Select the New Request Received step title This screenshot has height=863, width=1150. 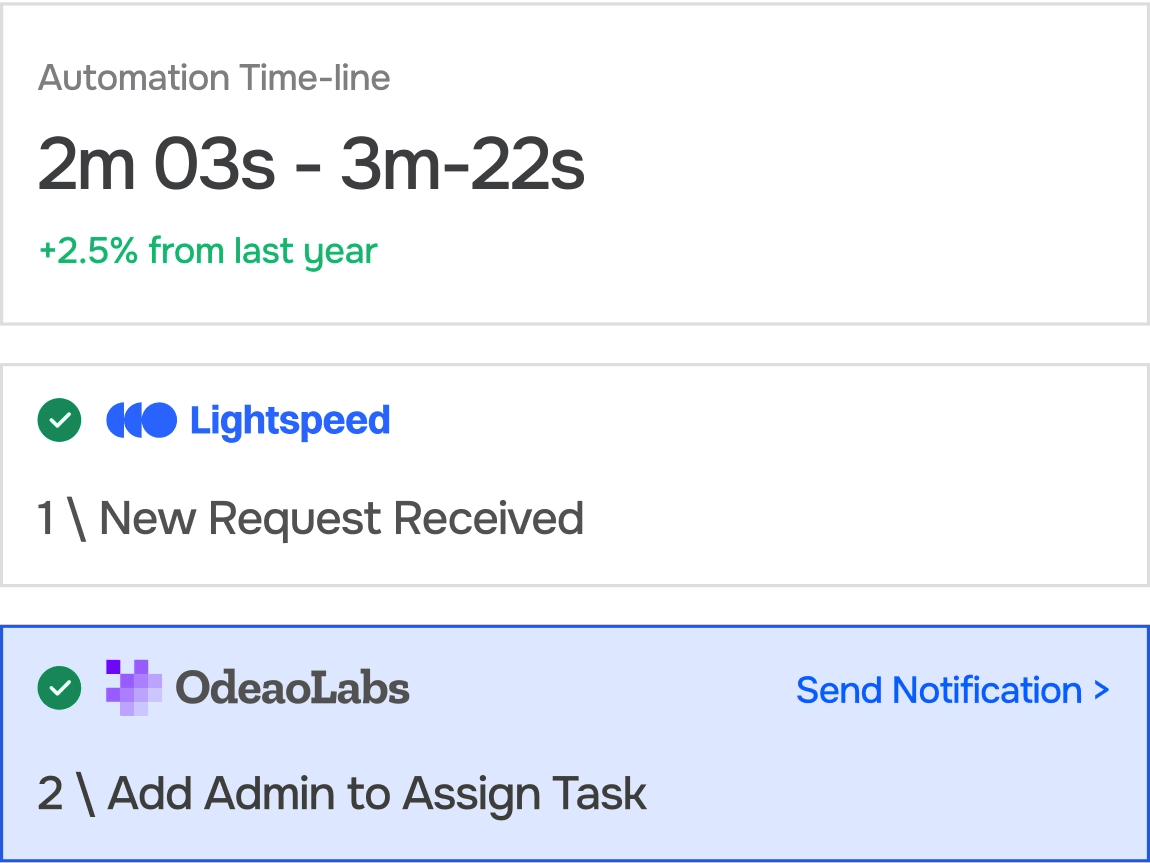coord(341,519)
